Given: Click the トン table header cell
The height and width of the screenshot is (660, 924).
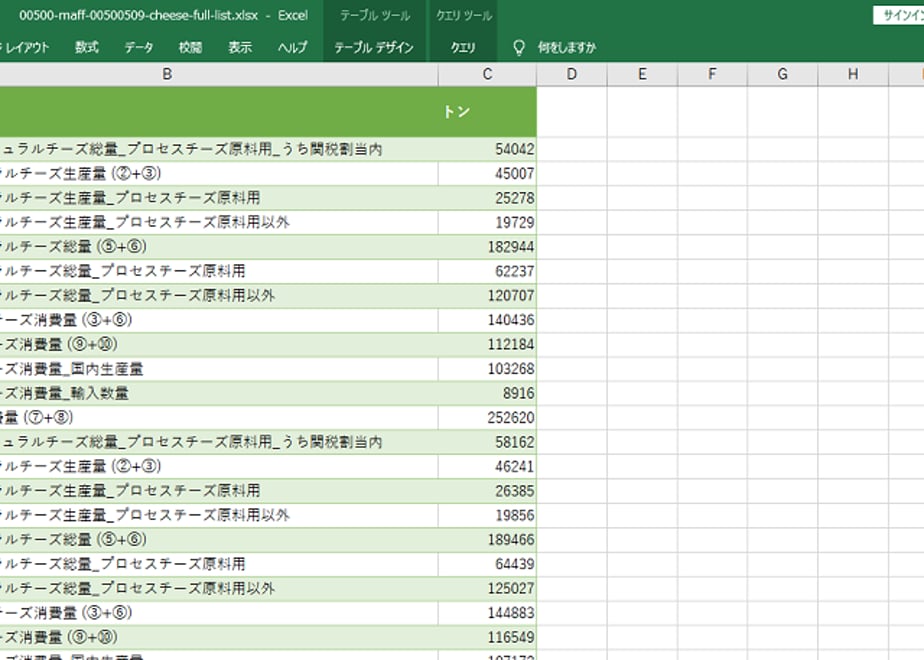Looking at the screenshot, I should click(487, 112).
